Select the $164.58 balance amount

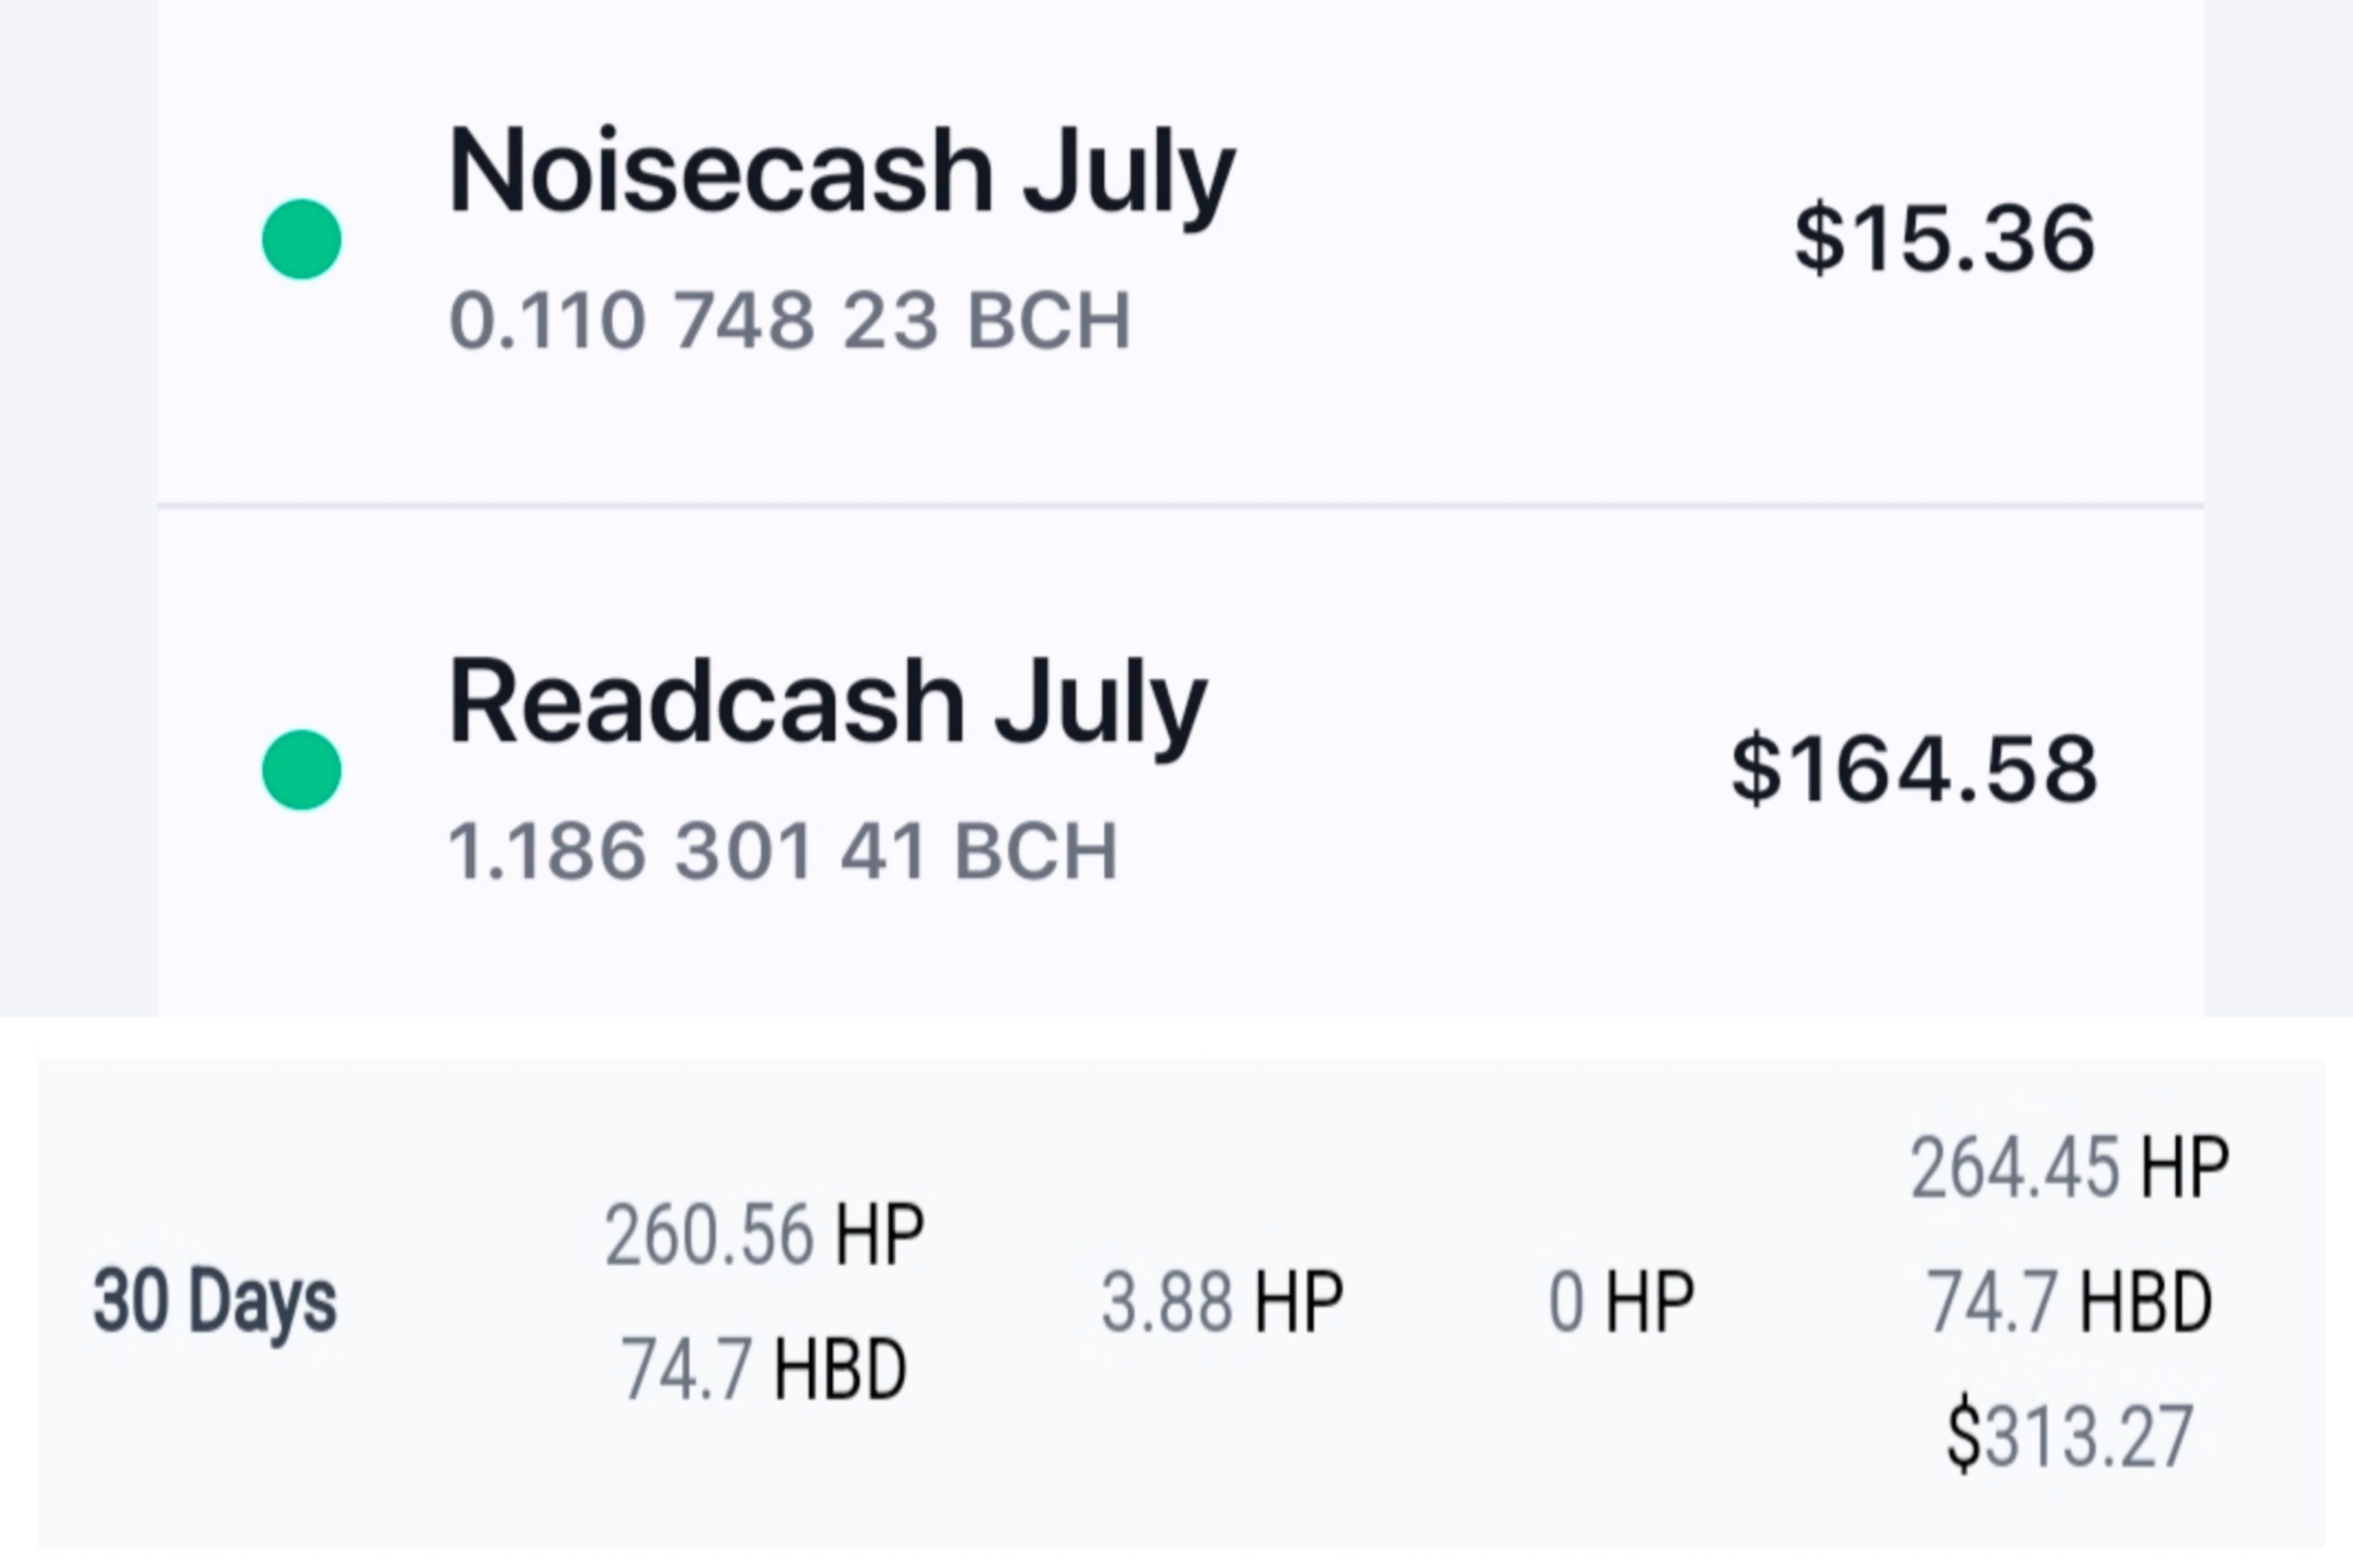[x=1913, y=770]
